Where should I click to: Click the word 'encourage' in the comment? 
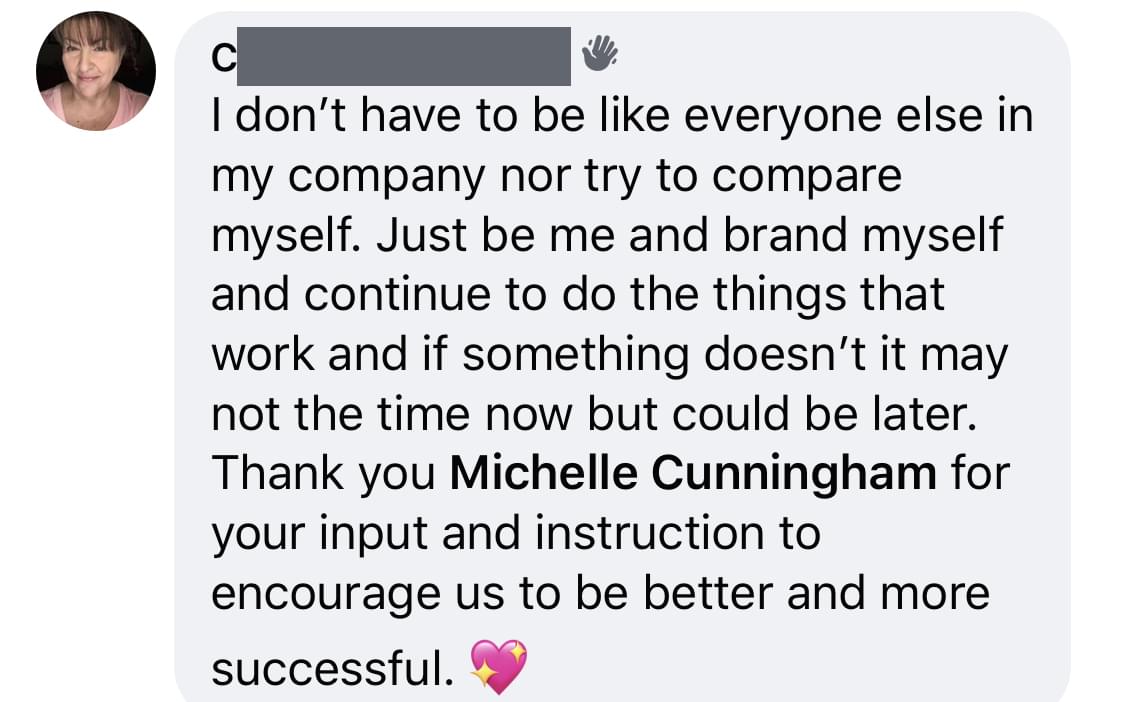(x=326, y=596)
